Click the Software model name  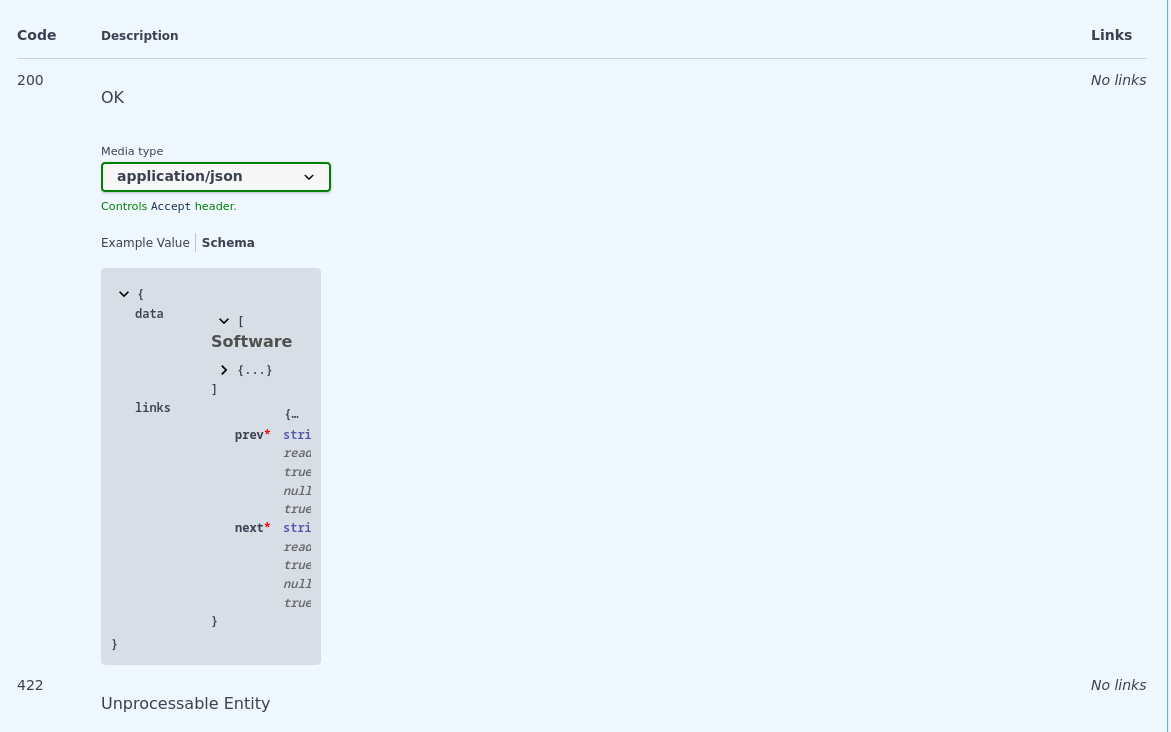tap(251, 341)
